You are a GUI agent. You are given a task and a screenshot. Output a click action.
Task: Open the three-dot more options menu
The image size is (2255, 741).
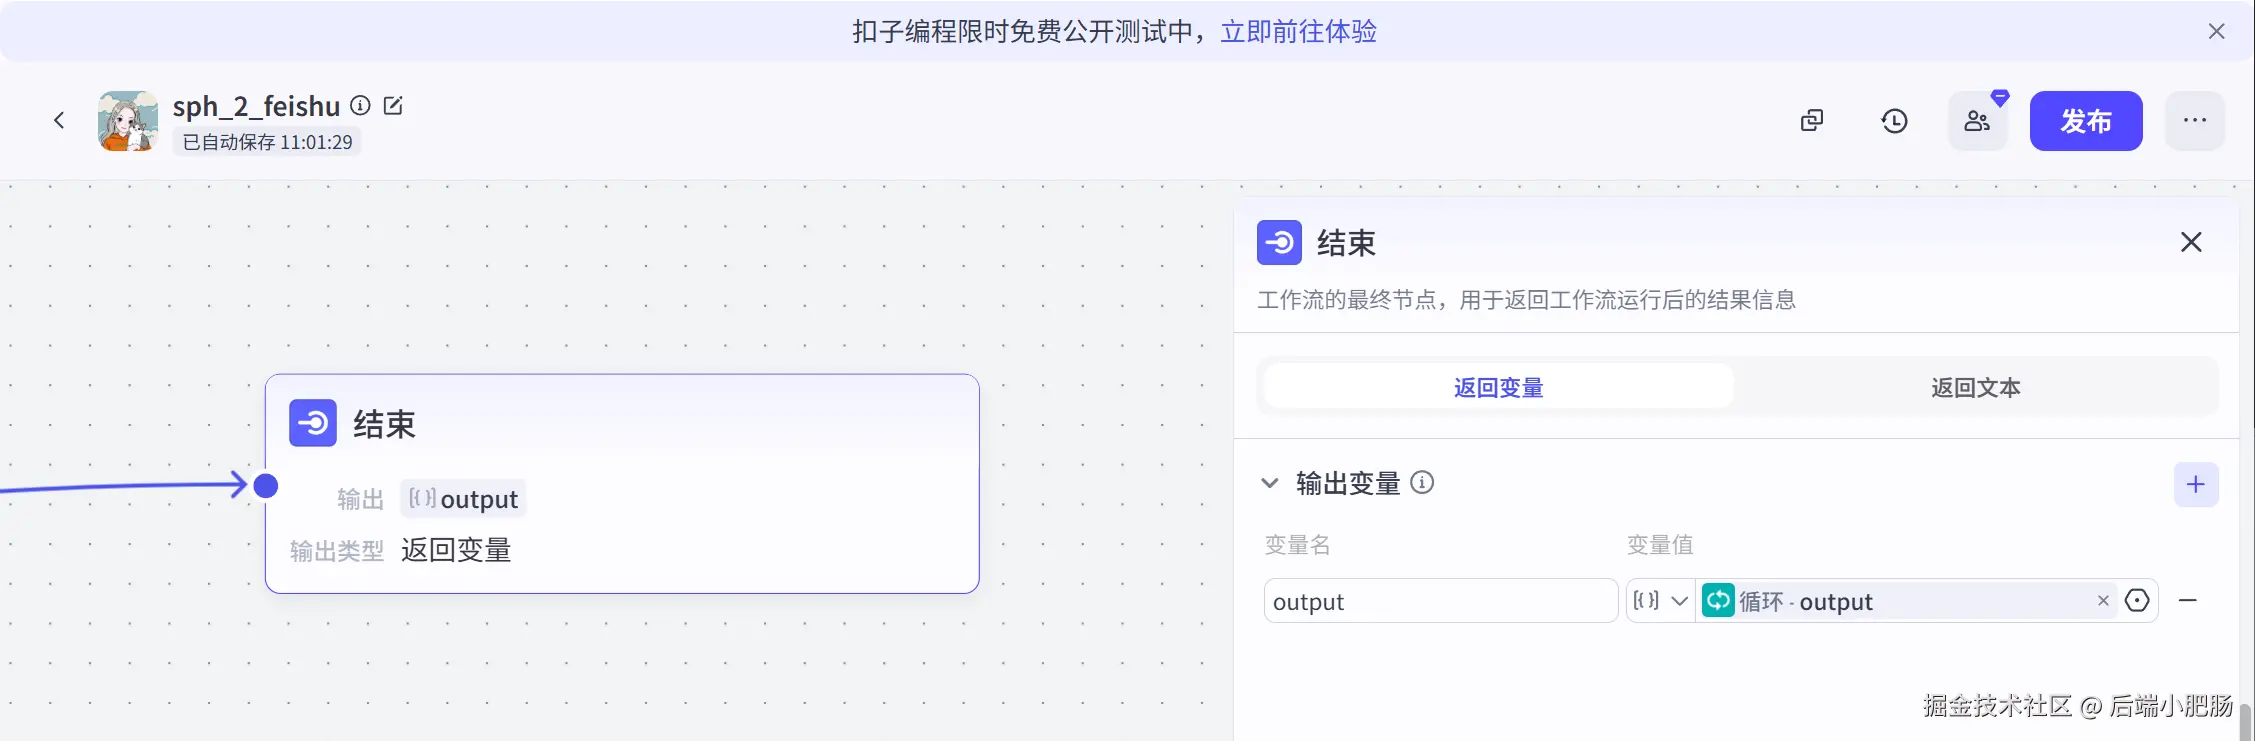(x=2195, y=121)
